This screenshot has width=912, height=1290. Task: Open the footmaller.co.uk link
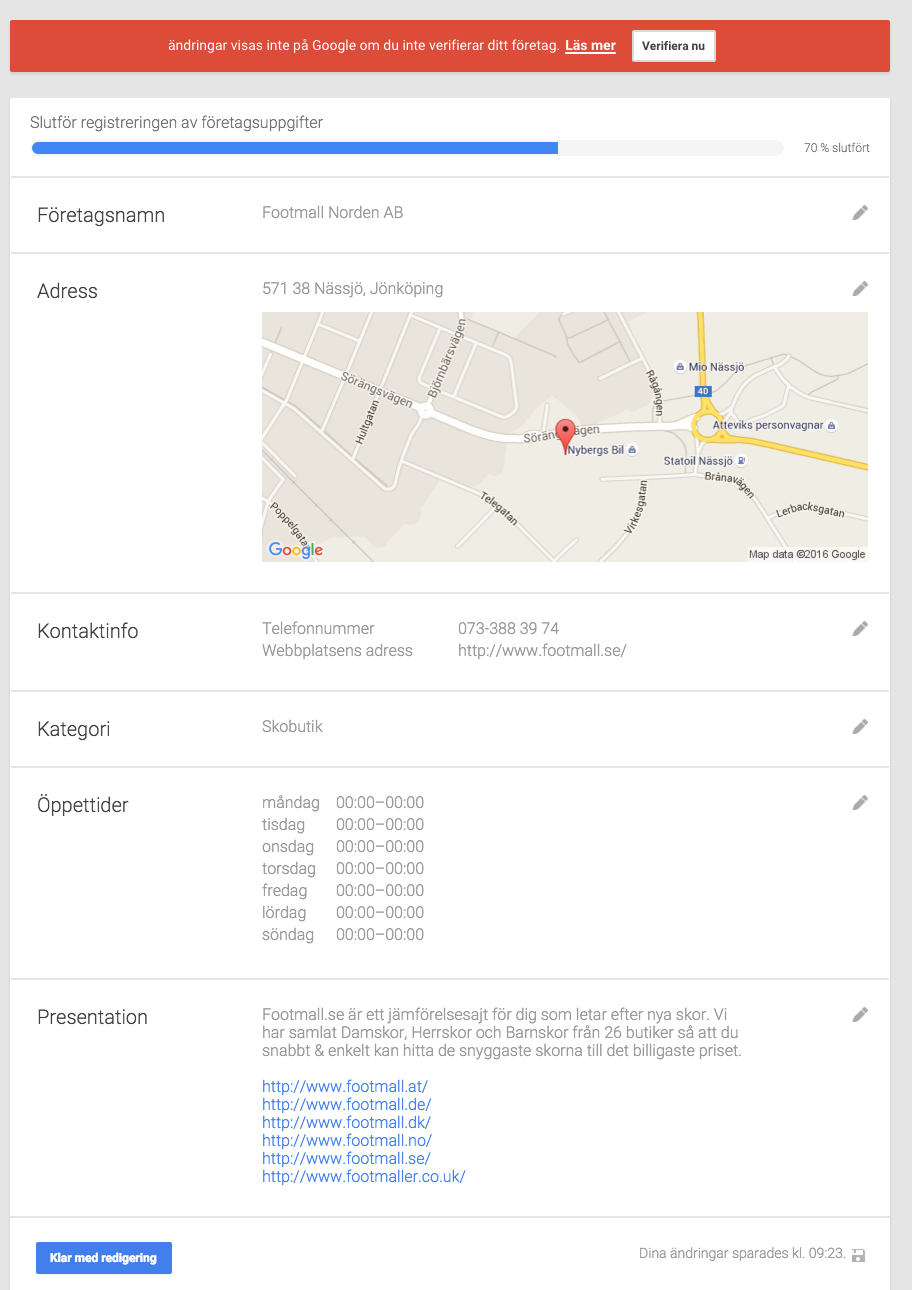(x=364, y=1176)
